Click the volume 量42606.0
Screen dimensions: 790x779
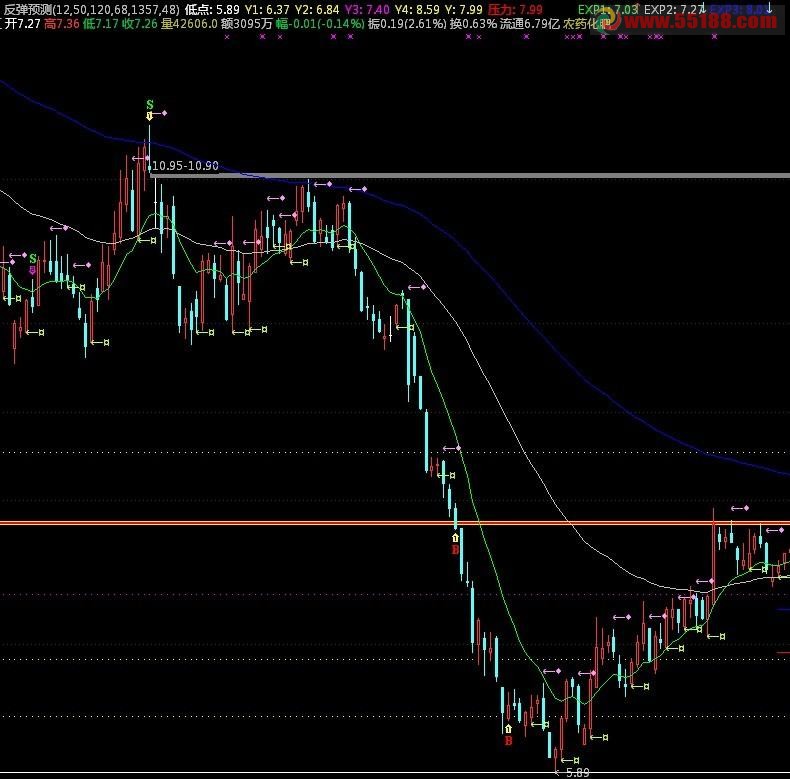(x=189, y=24)
